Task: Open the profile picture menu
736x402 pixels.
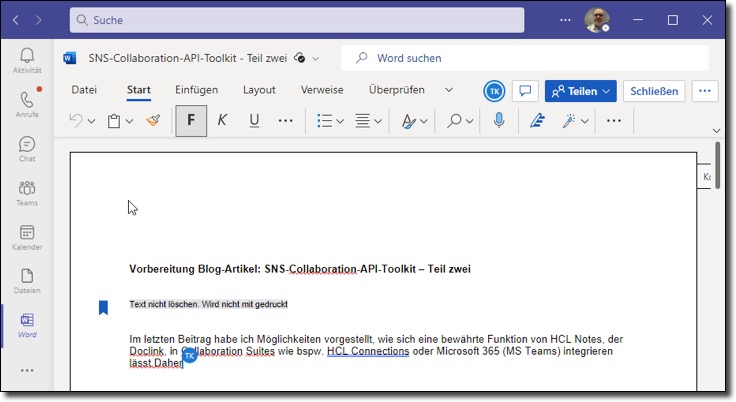Action: 597,20
